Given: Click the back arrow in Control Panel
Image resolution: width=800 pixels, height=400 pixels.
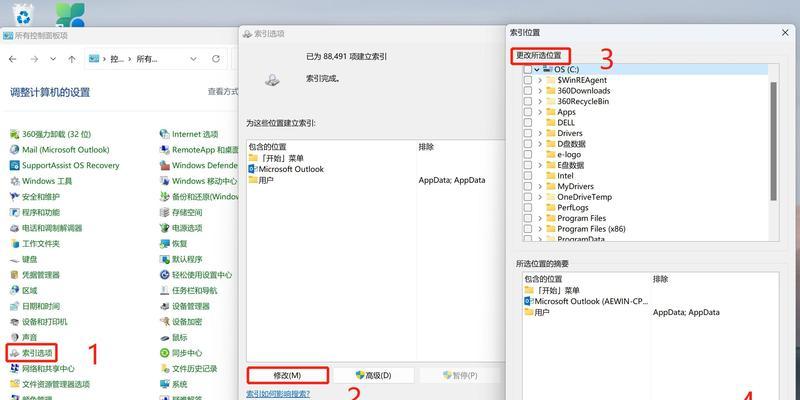Looking at the screenshot, I should (x=13, y=59).
